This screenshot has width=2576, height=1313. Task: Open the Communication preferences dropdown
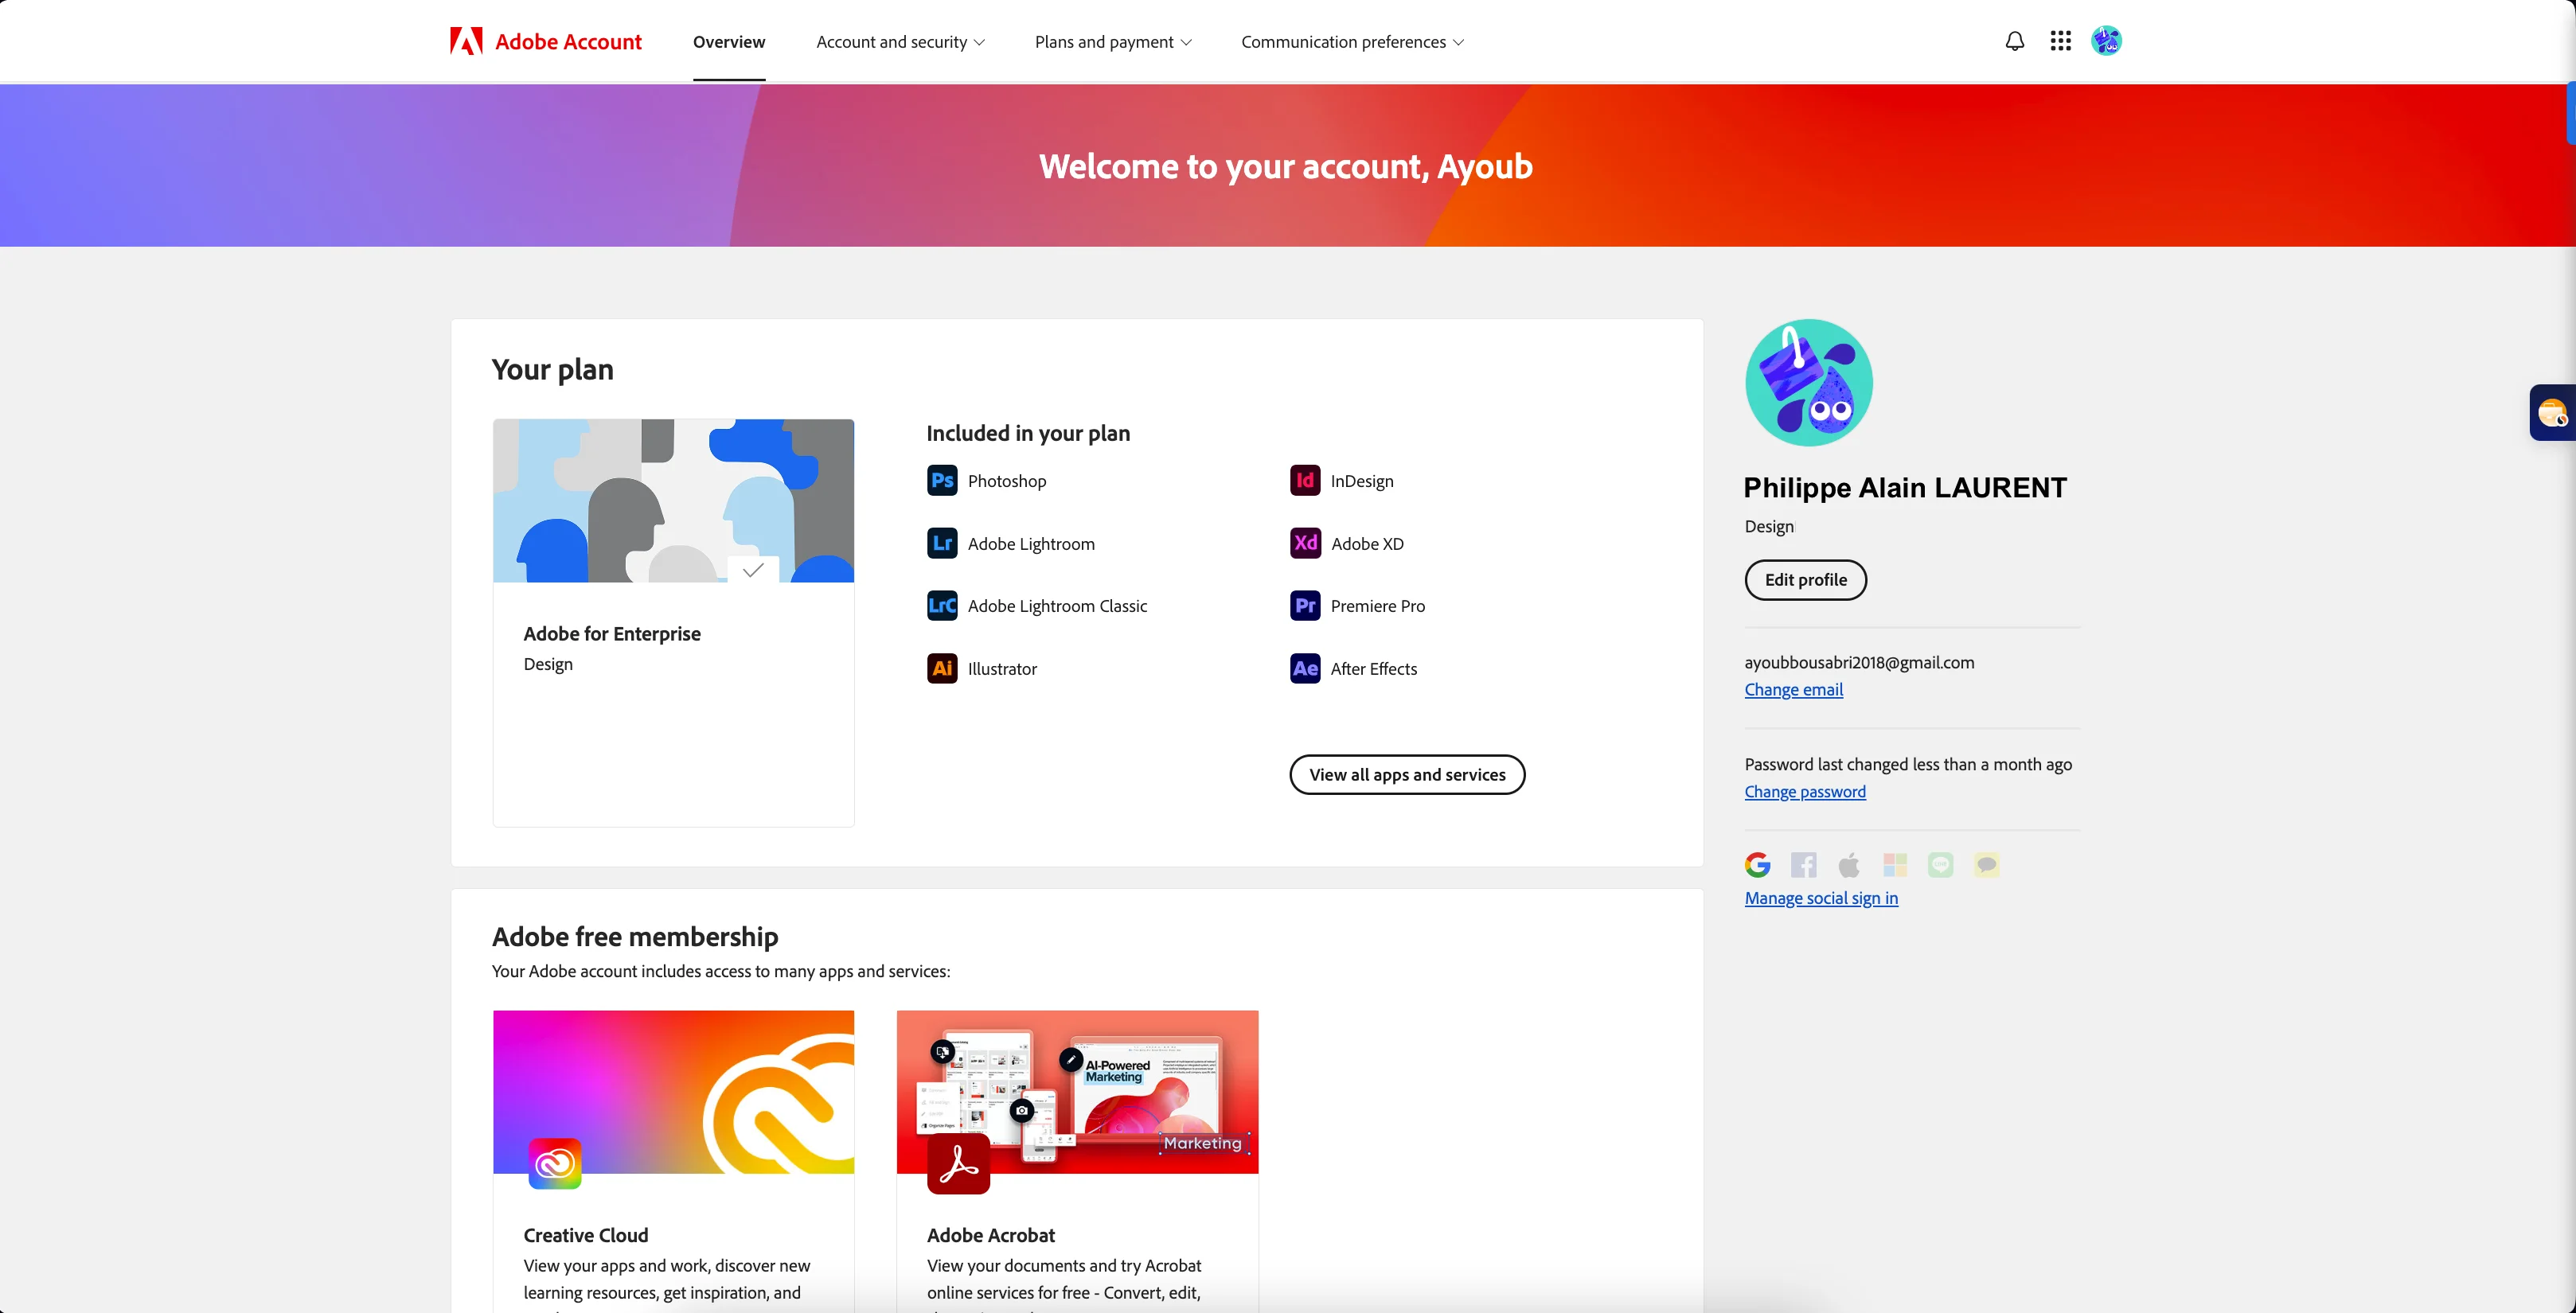[x=1352, y=41]
